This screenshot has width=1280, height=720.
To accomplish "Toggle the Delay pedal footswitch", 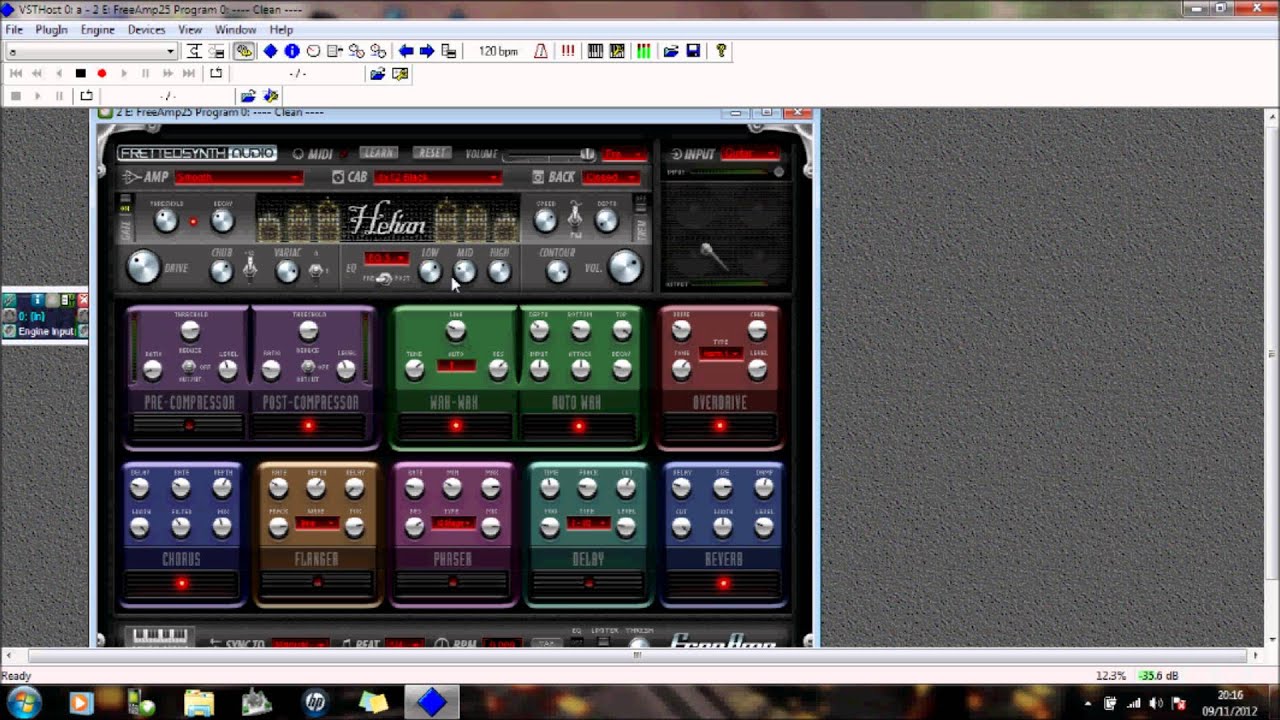I will pos(589,584).
